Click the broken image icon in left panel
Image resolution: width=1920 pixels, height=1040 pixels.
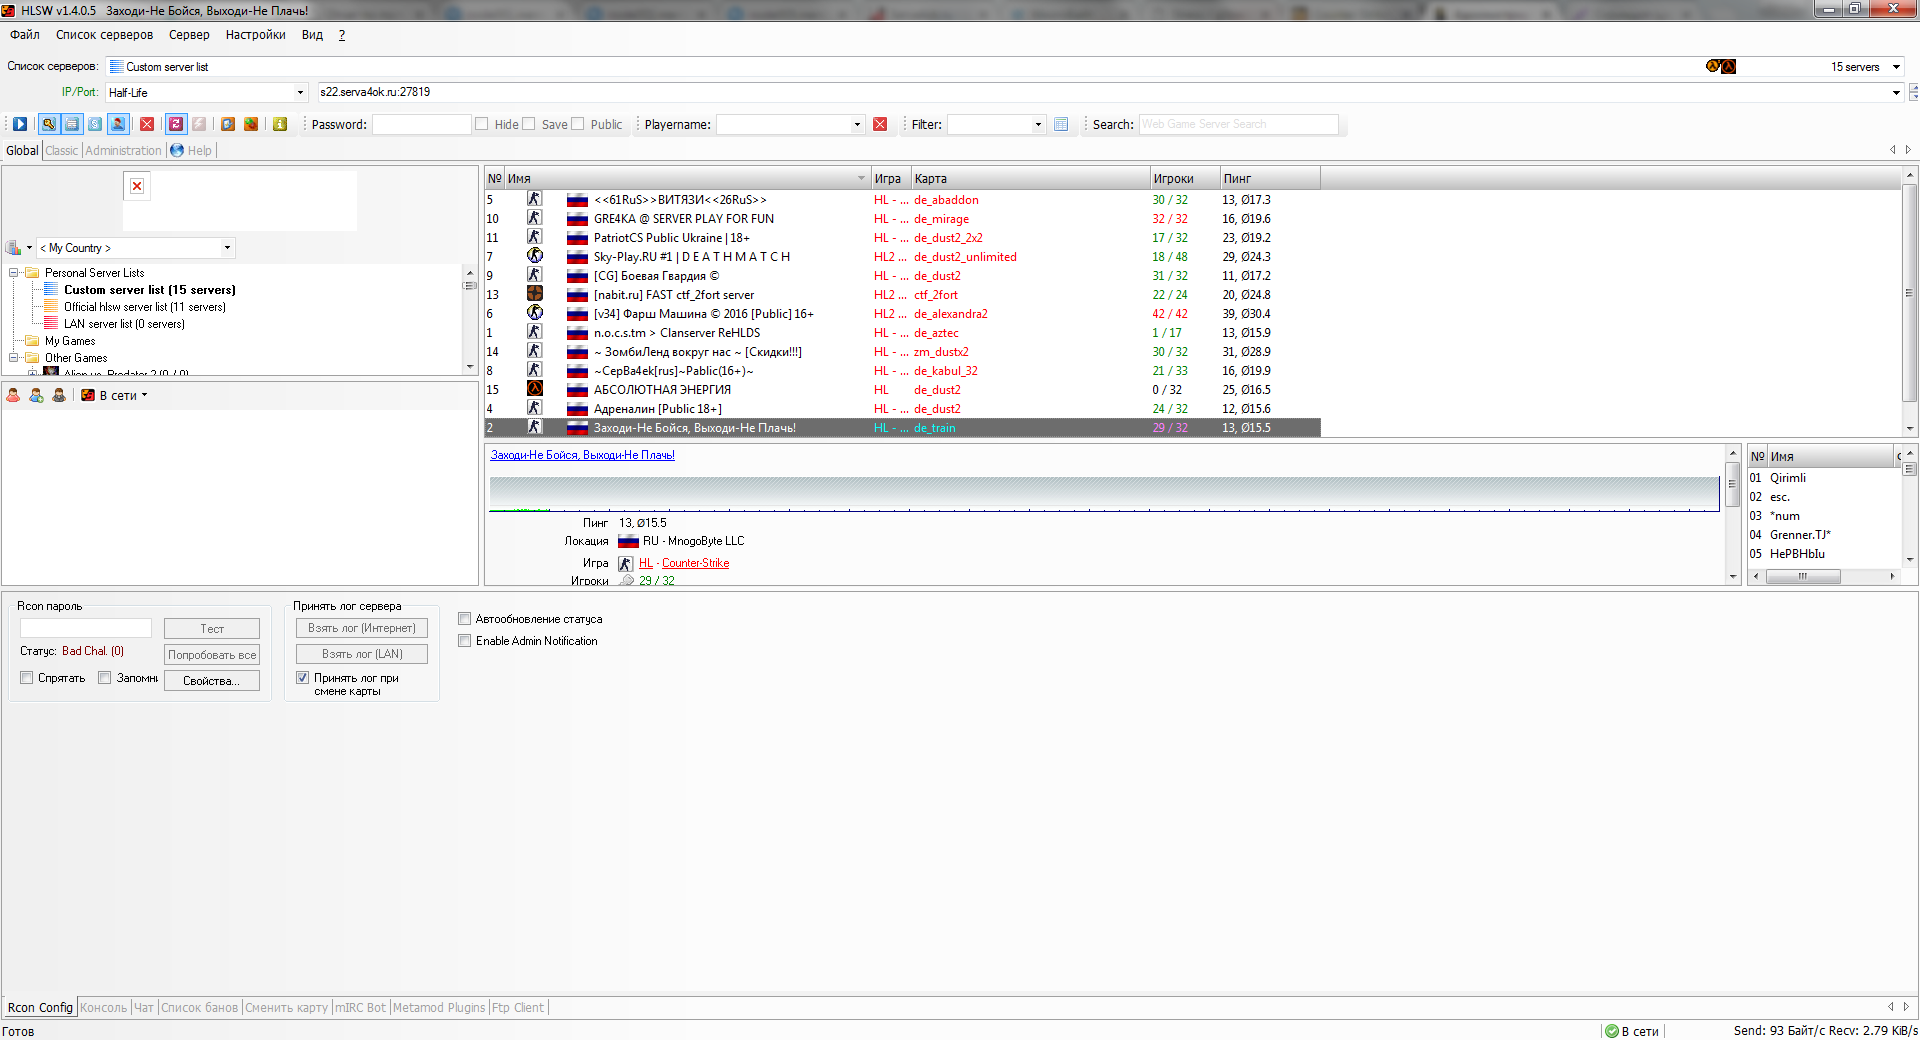click(x=137, y=186)
